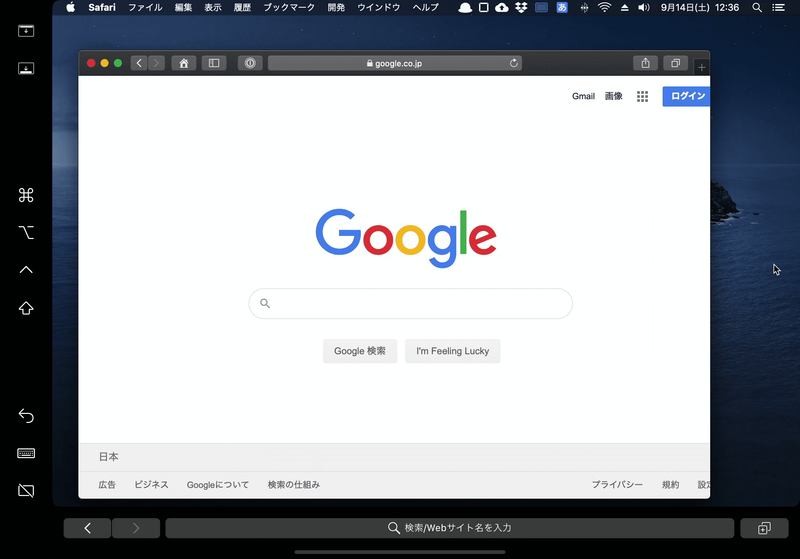Screen dimensions: 800x559
Task: Click the hat-shaped menu bar icon
Action: pyautogui.click(x=465, y=8)
